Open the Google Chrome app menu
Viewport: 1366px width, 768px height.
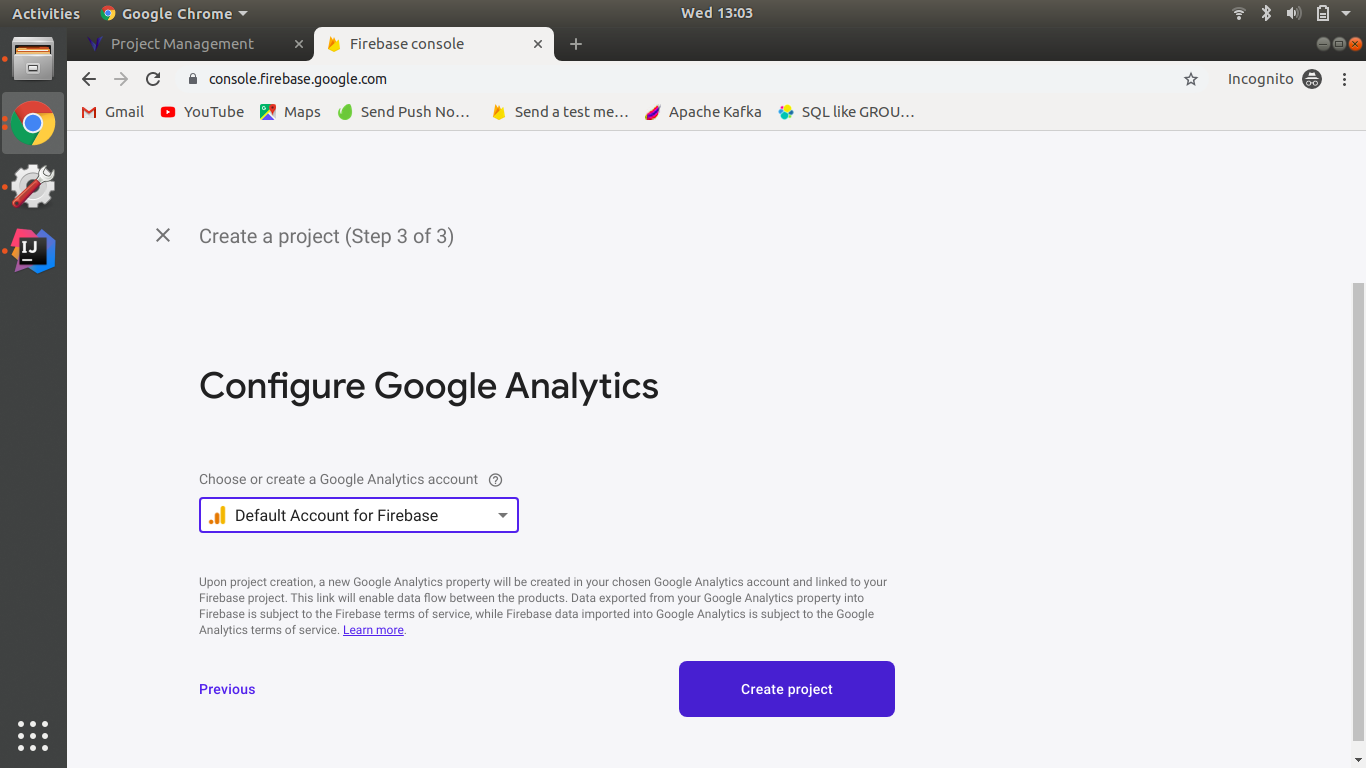(x=174, y=13)
